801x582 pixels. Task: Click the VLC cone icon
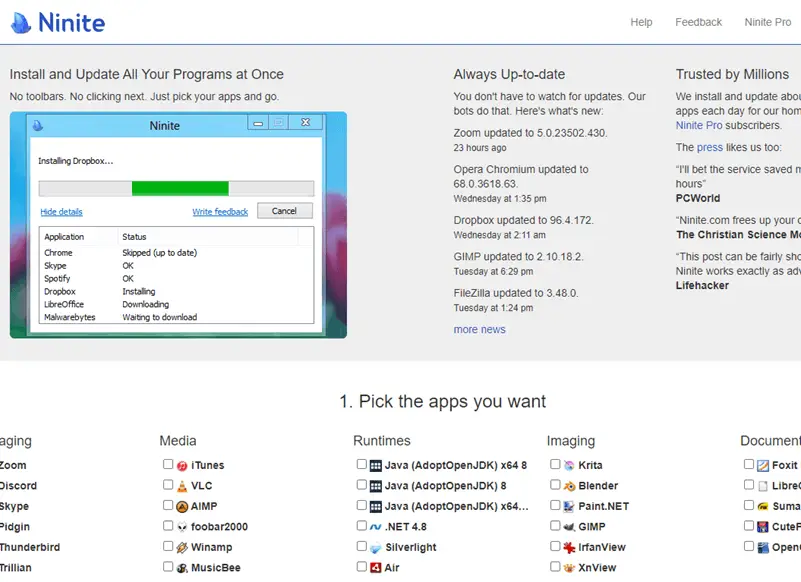click(x=182, y=486)
